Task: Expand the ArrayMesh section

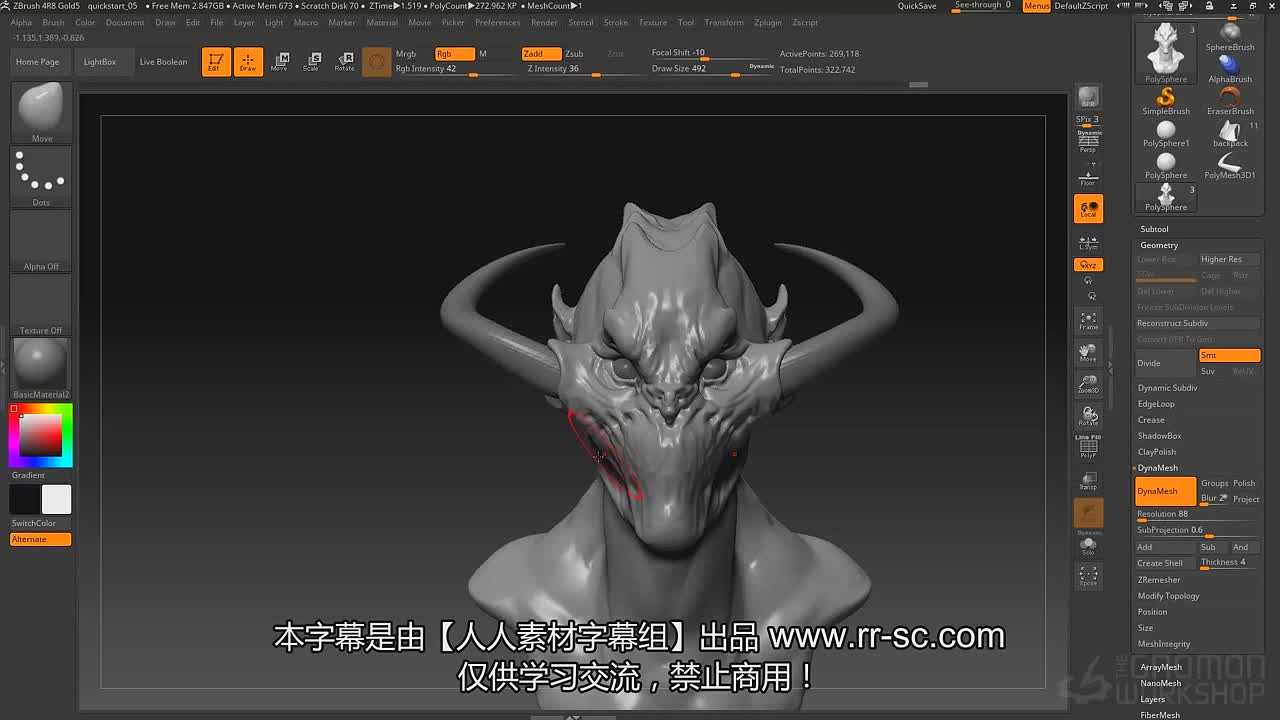Action: click(1161, 667)
